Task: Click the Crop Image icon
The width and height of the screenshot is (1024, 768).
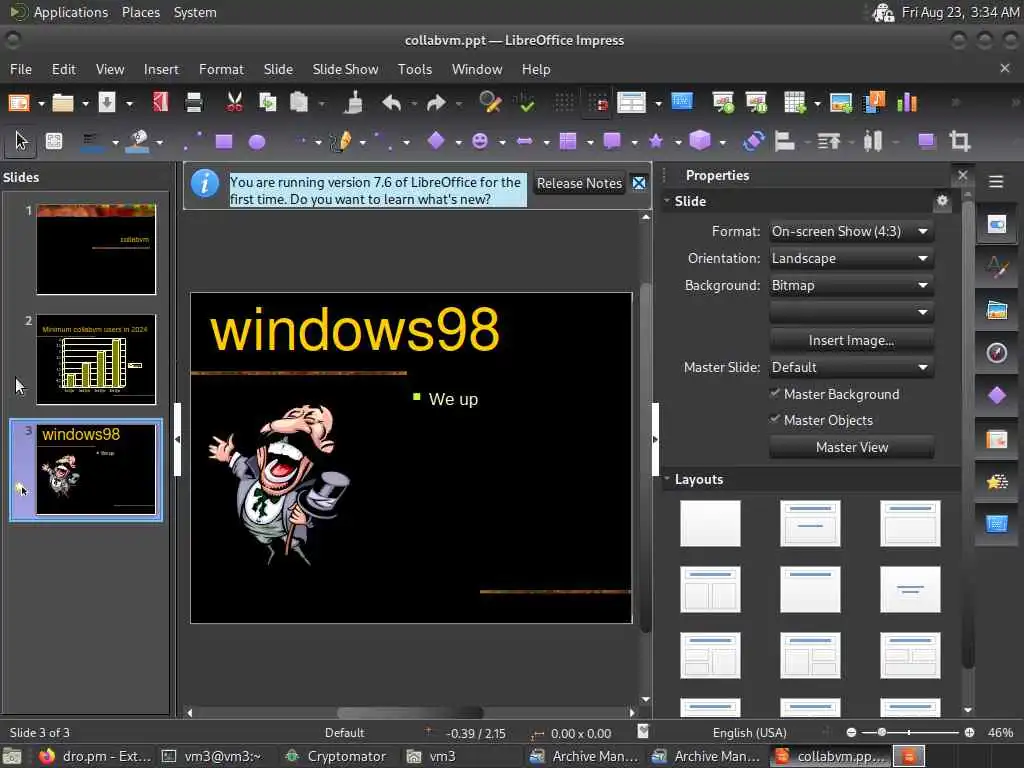Action: [x=959, y=141]
